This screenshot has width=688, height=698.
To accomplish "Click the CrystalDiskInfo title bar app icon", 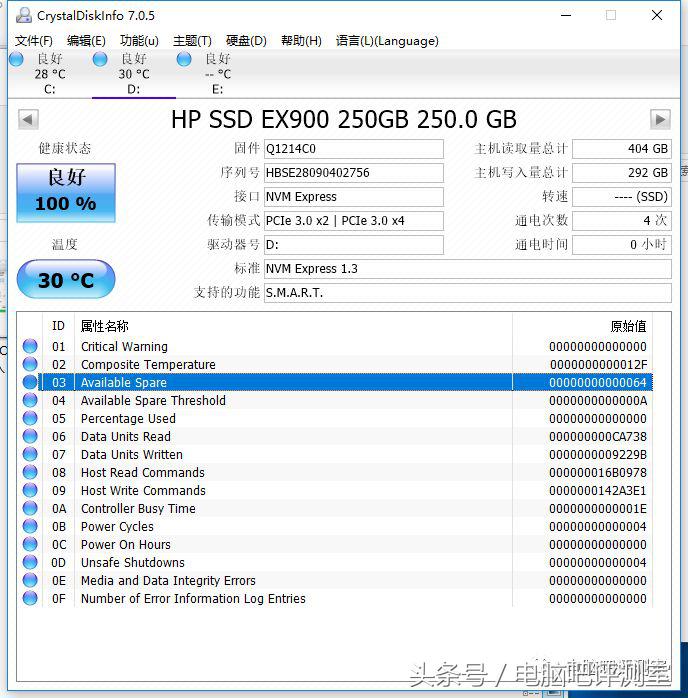I will (24, 15).
